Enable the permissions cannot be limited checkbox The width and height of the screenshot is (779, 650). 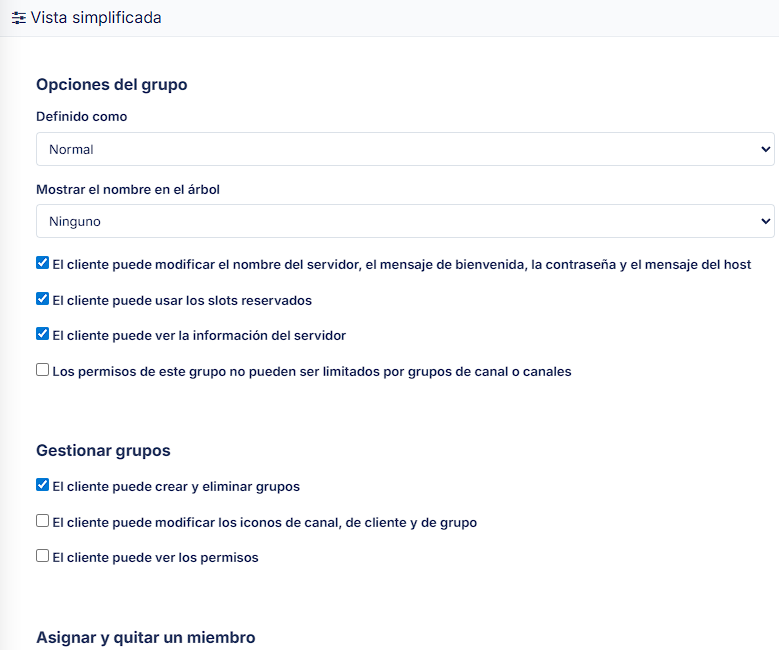[x=42, y=370]
